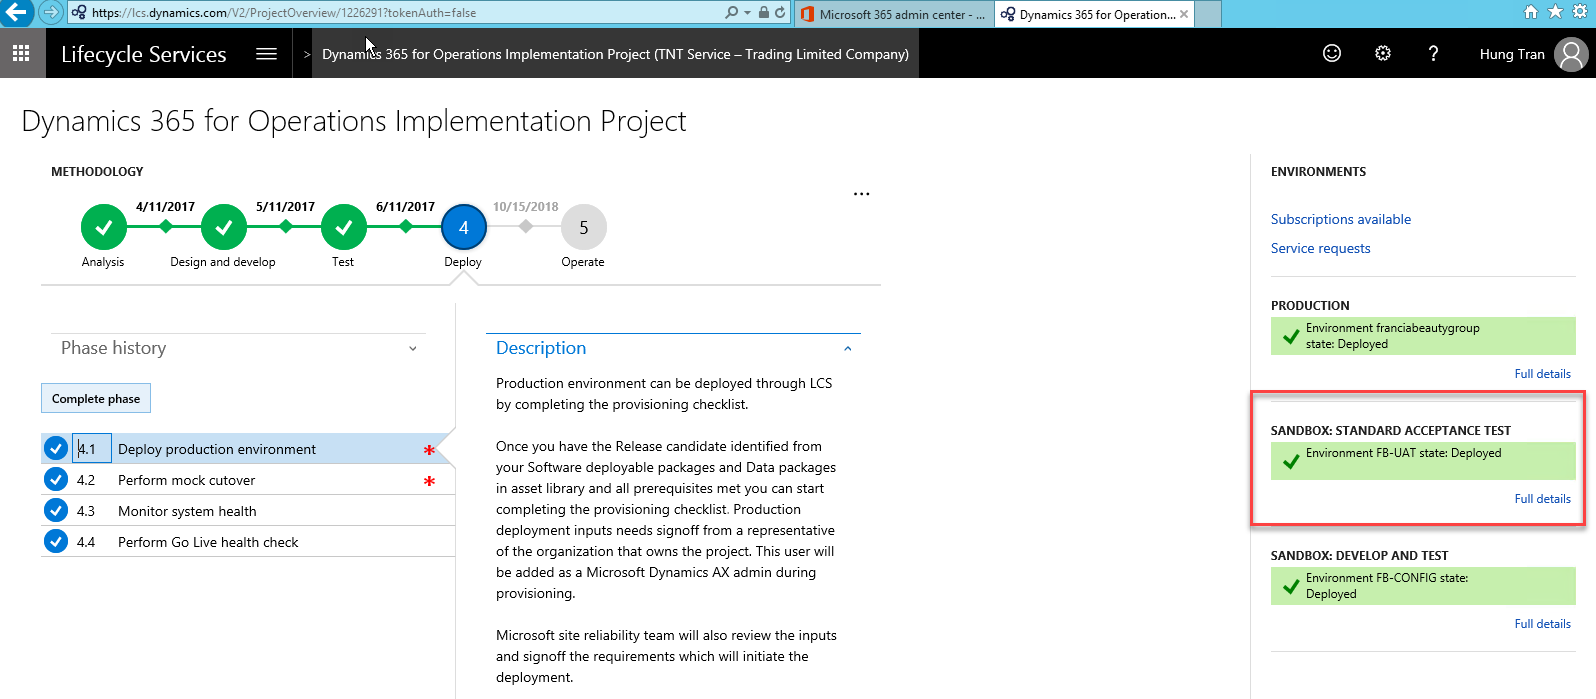
Task: Open Full details for Standard Acceptance Test sandbox
Action: pyautogui.click(x=1542, y=499)
